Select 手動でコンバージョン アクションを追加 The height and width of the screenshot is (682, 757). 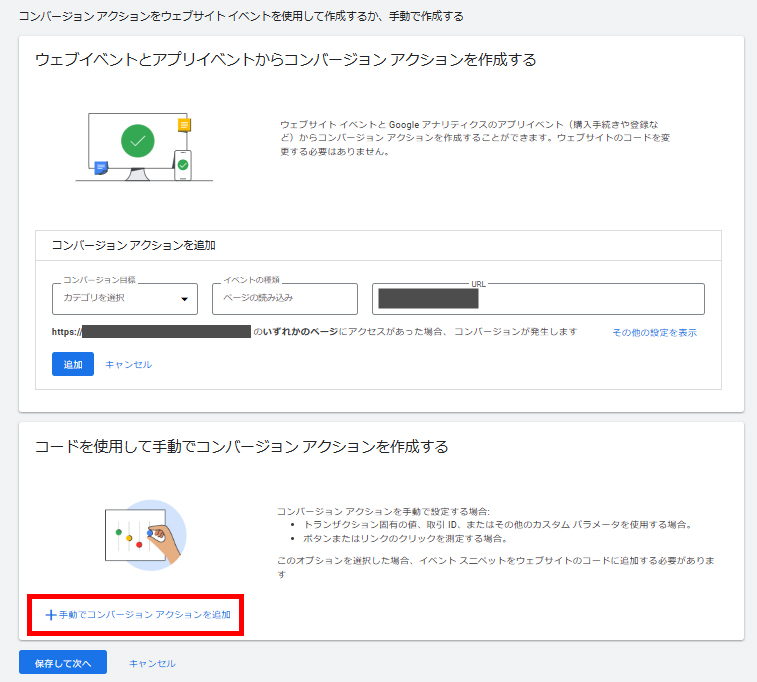coord(144,614)
